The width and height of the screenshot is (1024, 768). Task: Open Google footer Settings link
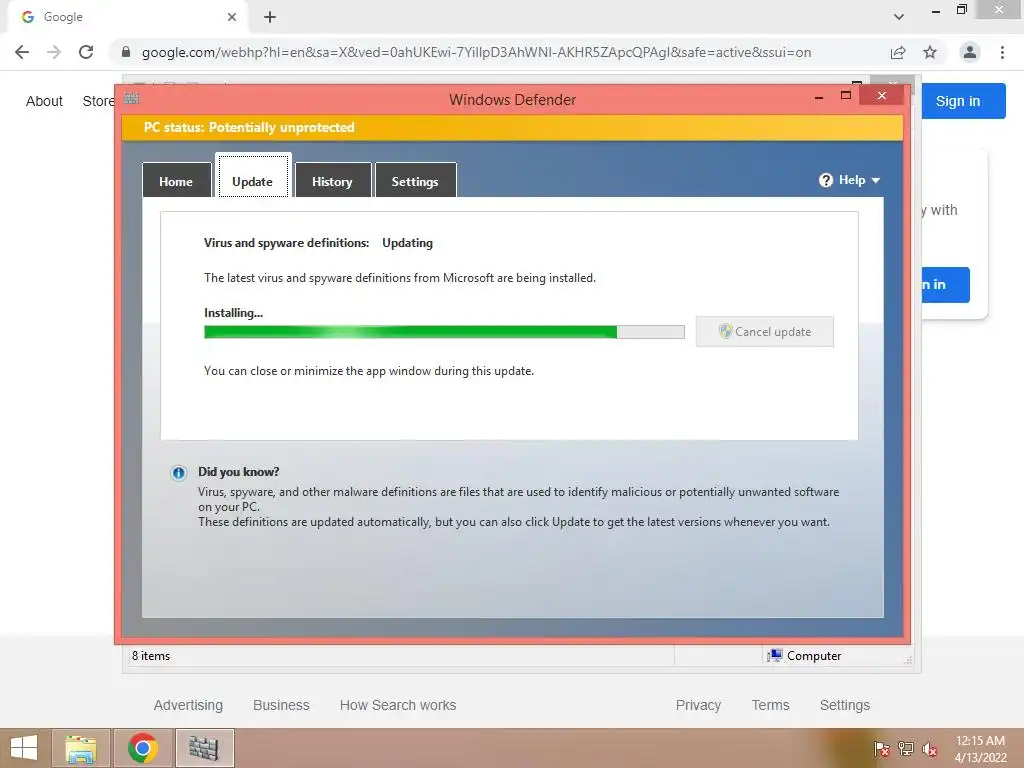coord(844,705)
